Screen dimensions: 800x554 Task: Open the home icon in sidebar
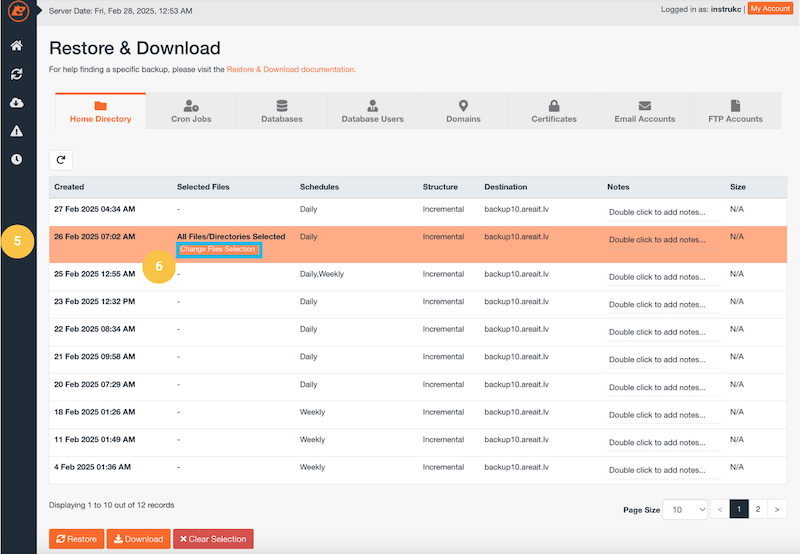(17, 46)
